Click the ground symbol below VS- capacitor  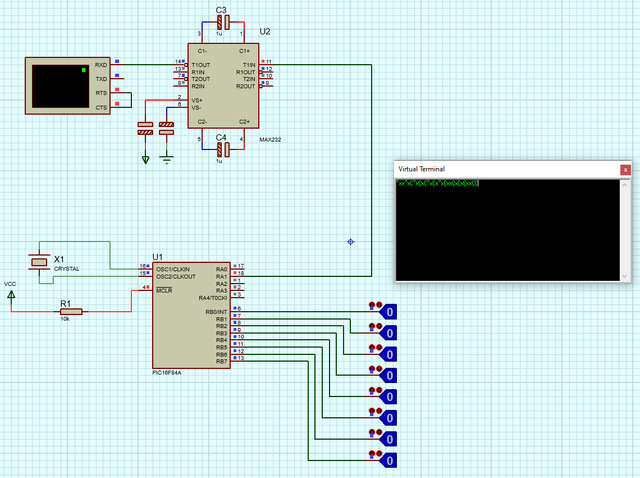[x=166, y=159]
